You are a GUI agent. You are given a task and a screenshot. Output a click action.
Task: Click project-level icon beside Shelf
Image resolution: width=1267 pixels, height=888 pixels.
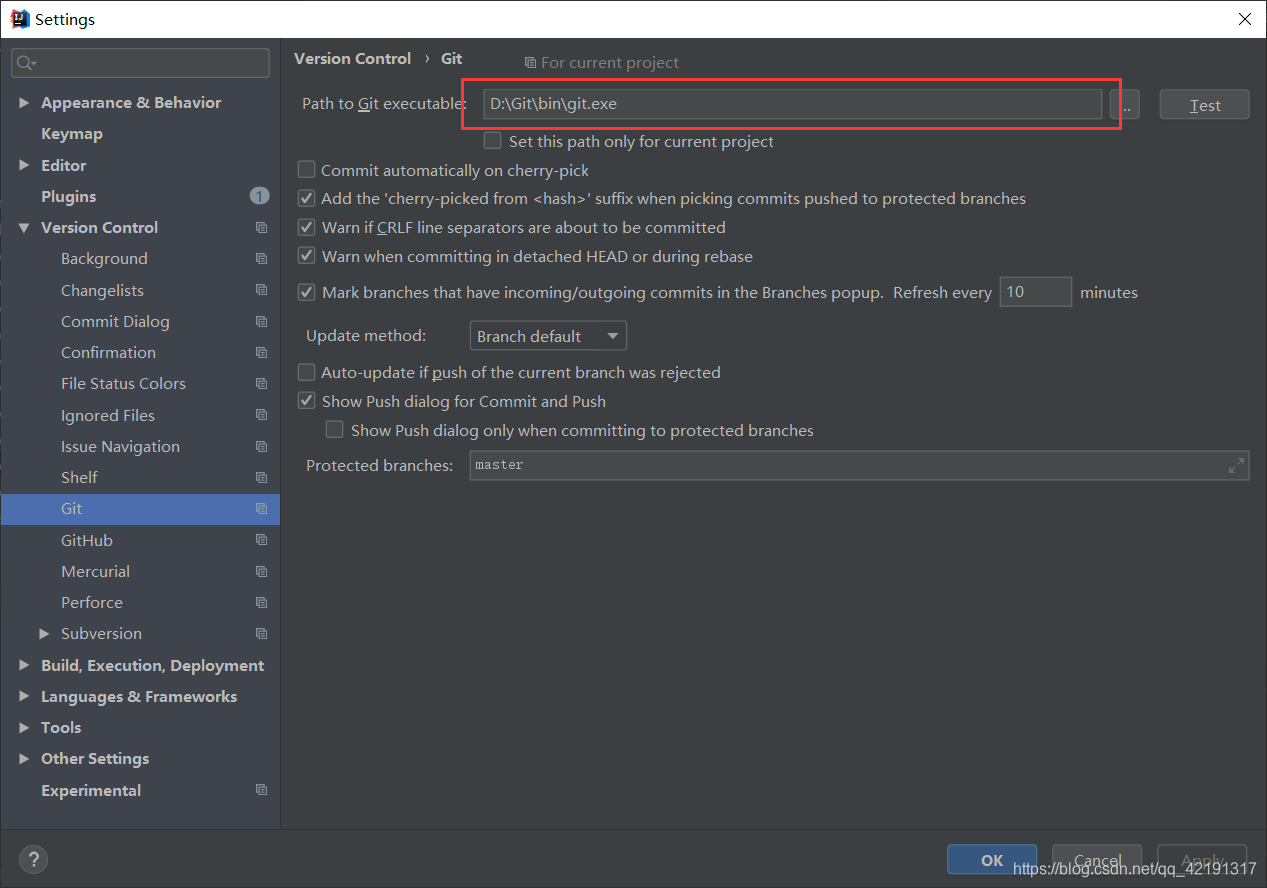pos(261,478)
